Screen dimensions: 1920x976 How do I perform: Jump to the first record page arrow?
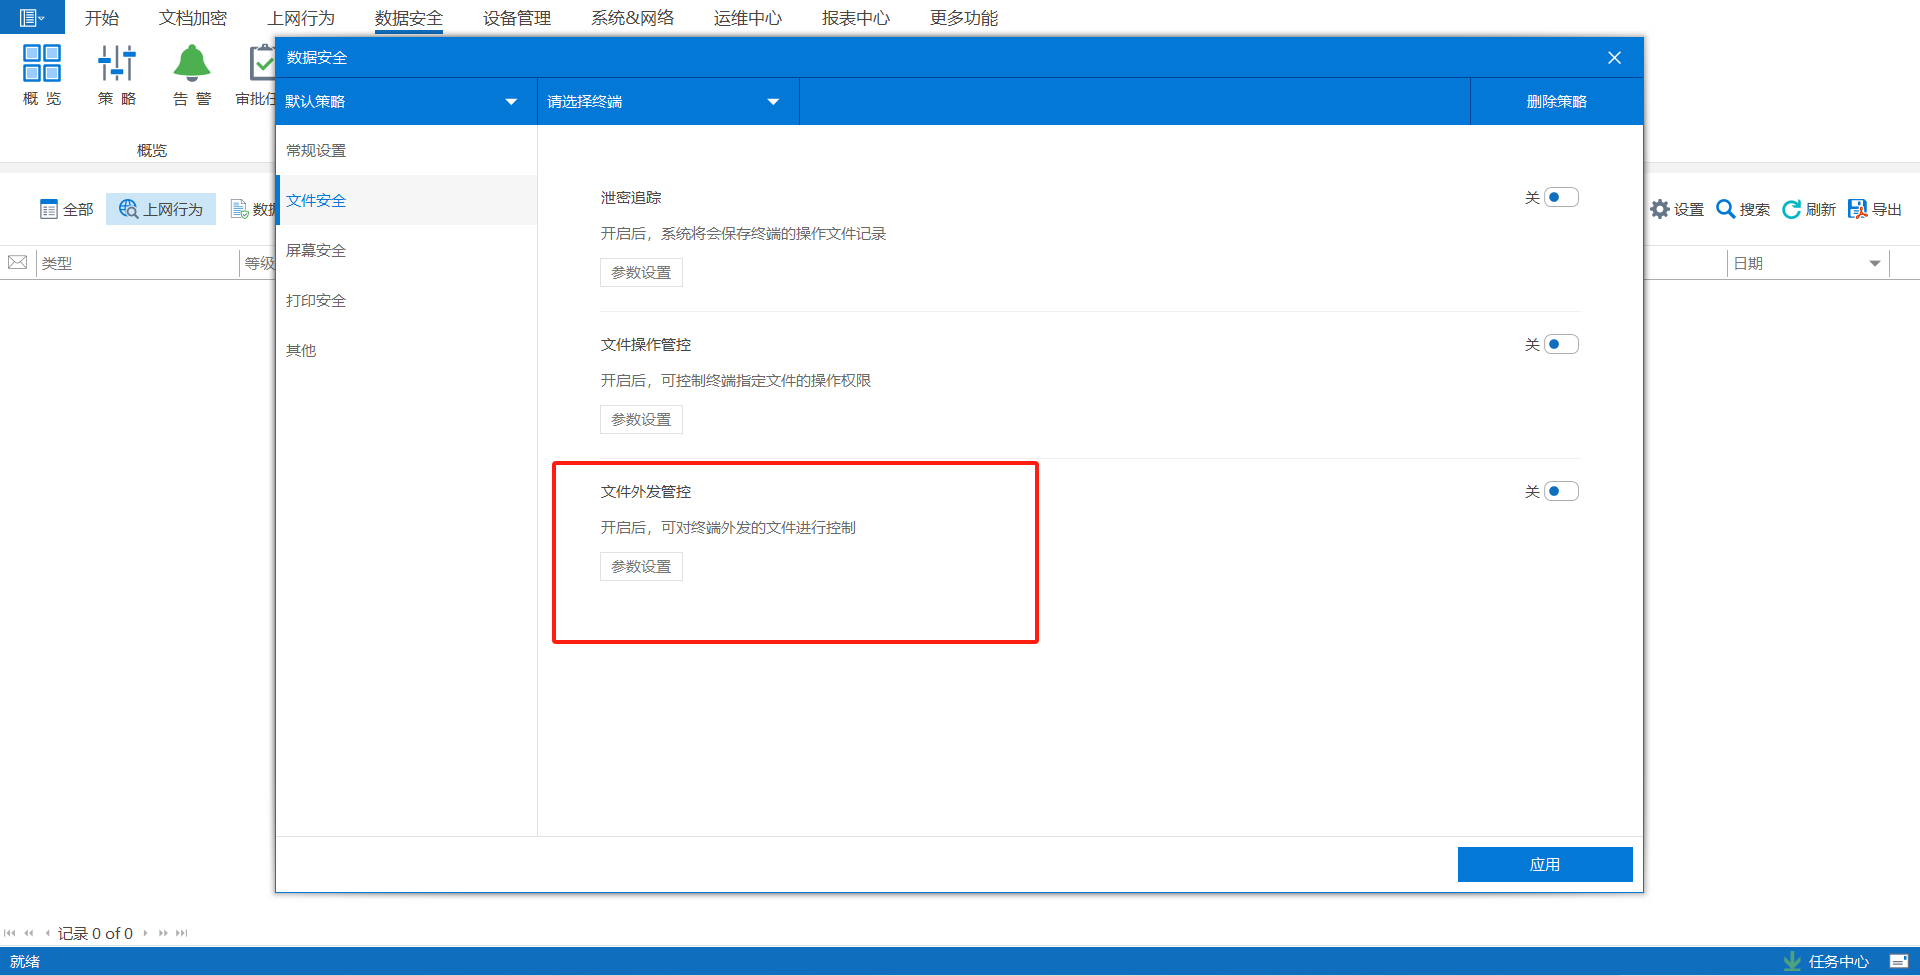click(10, 933)
